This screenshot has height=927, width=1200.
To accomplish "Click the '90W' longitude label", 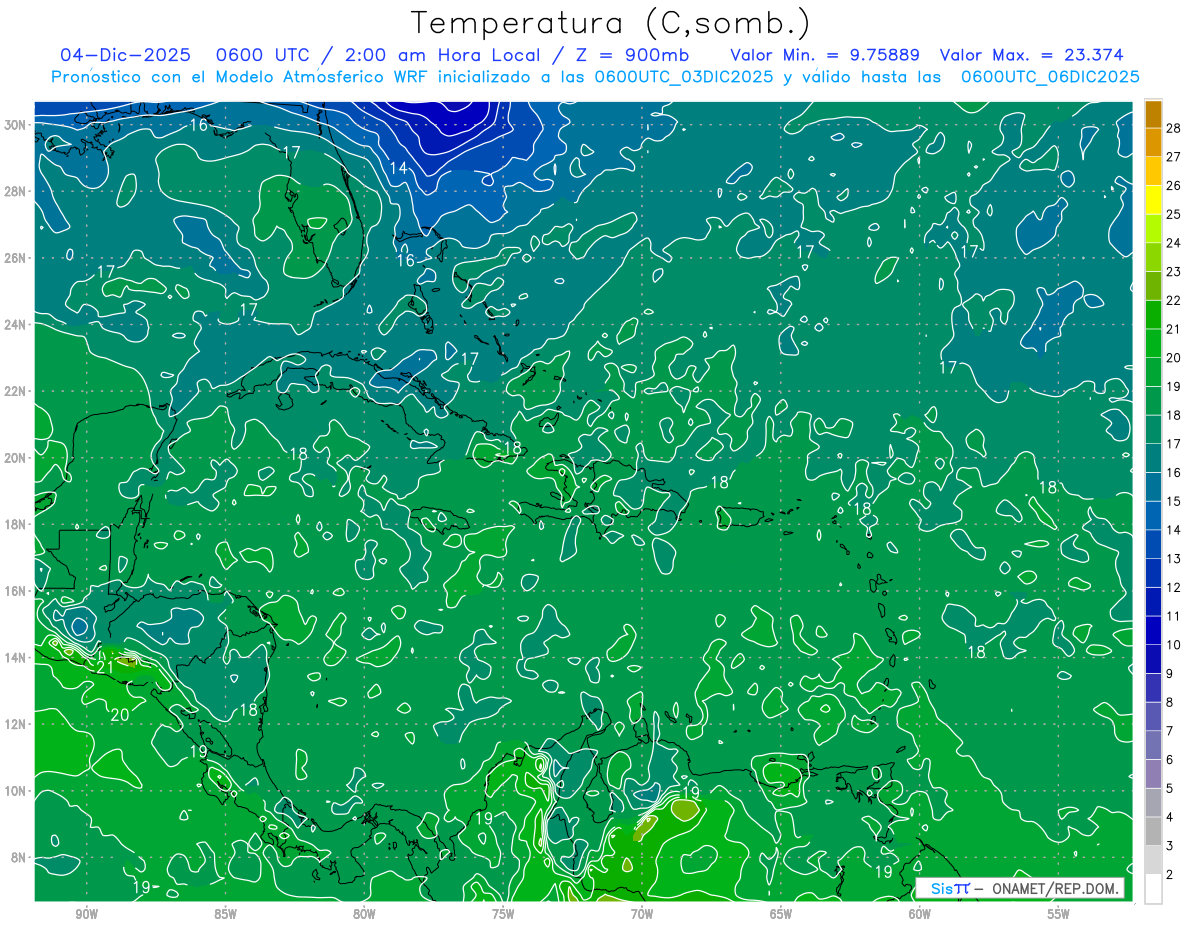I will tap(86, 914).
